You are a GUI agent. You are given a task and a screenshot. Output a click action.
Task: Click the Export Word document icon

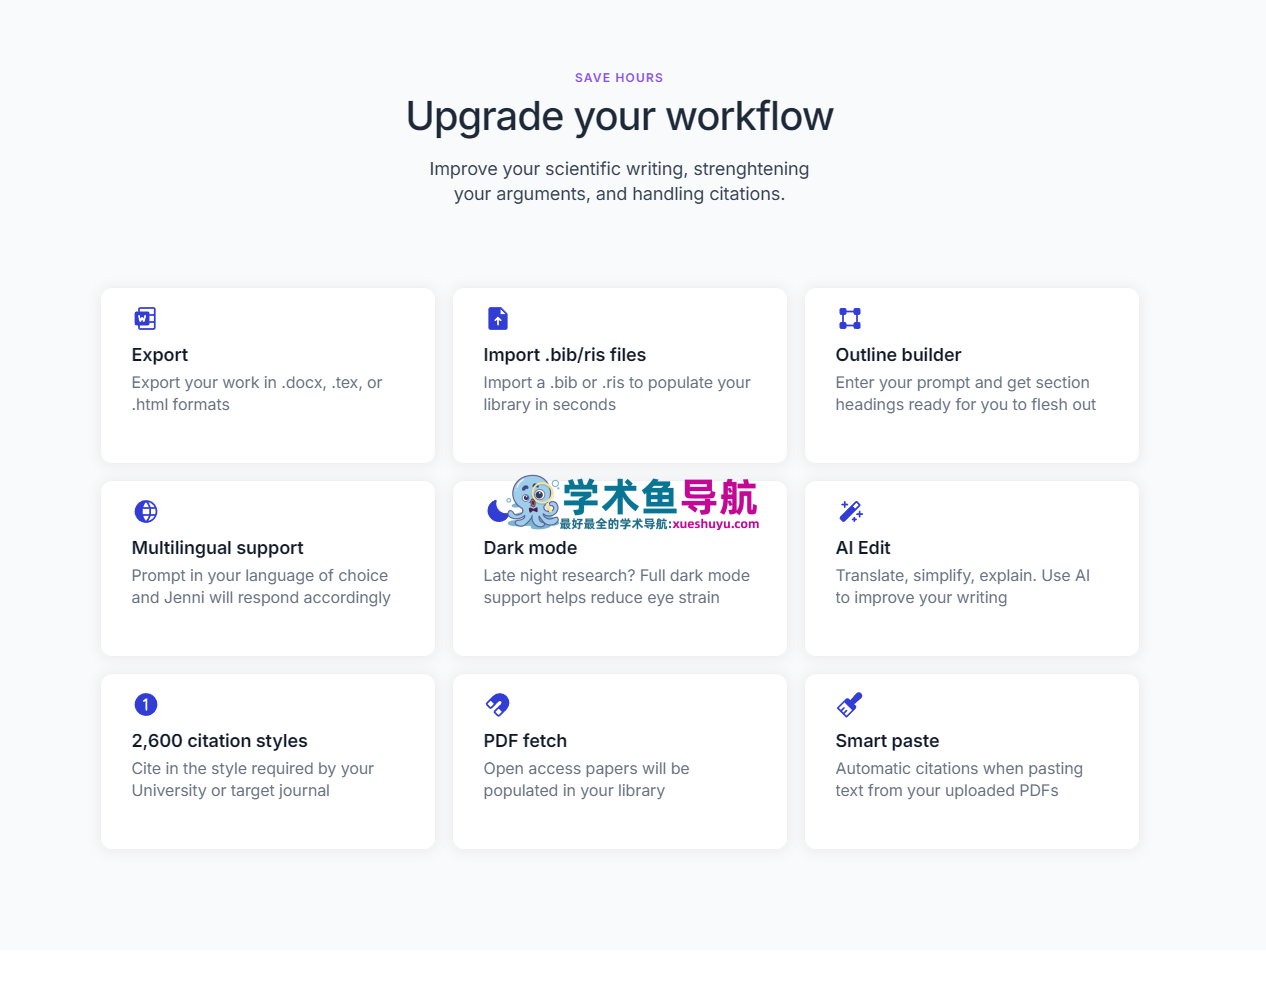(x=145, y=319)
